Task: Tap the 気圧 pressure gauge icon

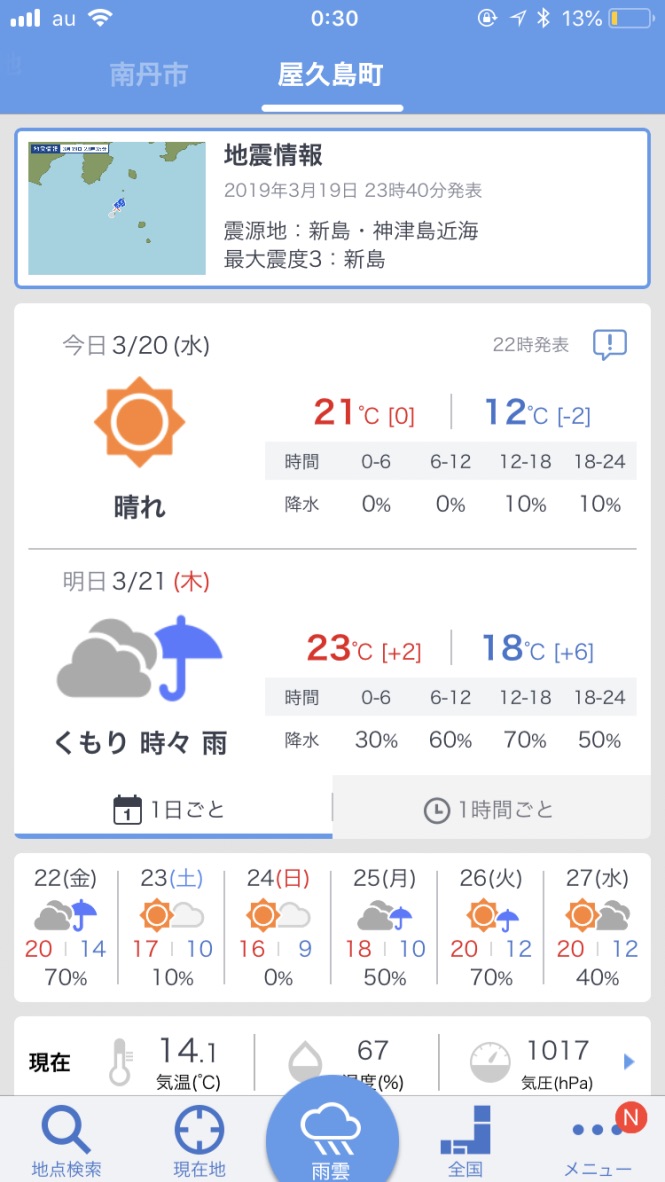Action: tap(490, 1062)
